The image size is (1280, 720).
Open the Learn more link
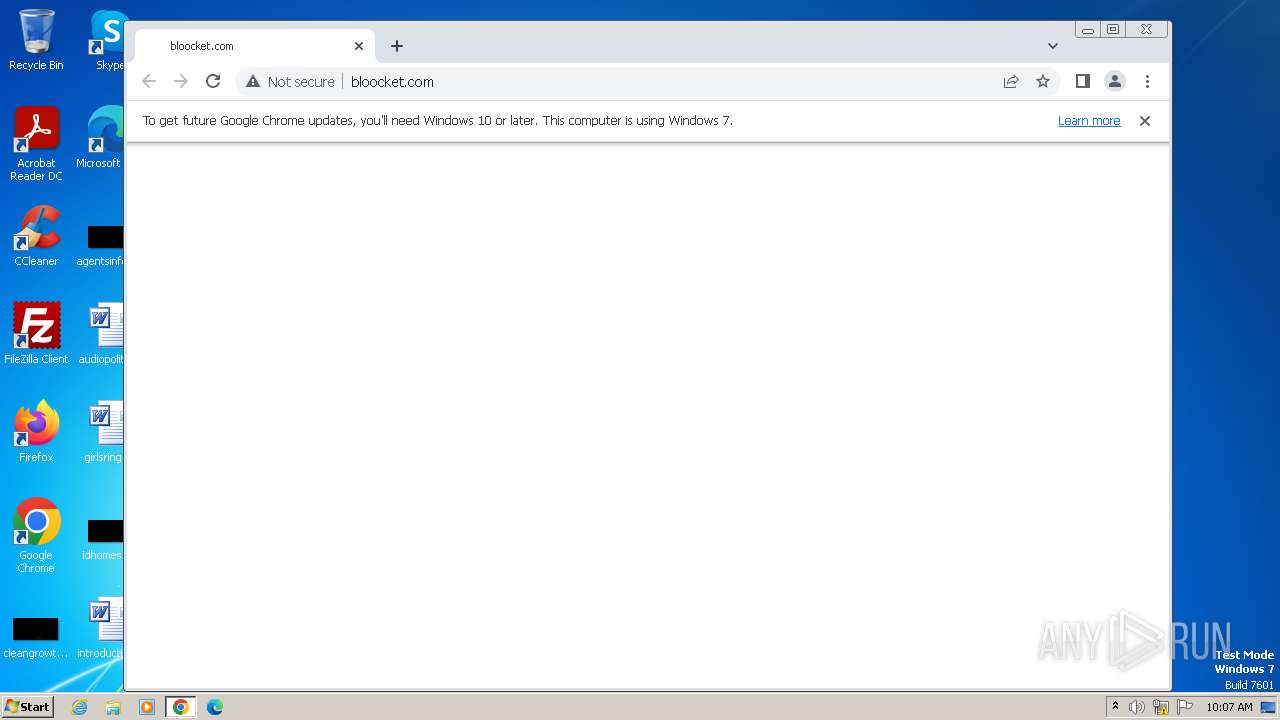click(x=1089, y=121)
